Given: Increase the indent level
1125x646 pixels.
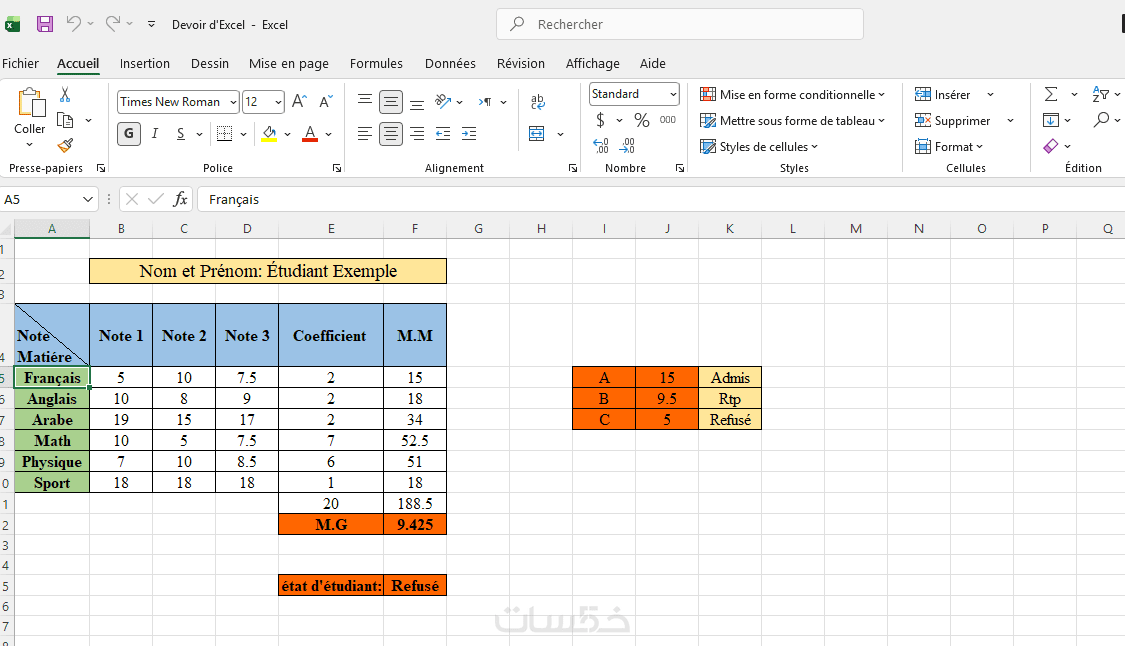Looking at the screenshot, I should click(x=469, y=134).
